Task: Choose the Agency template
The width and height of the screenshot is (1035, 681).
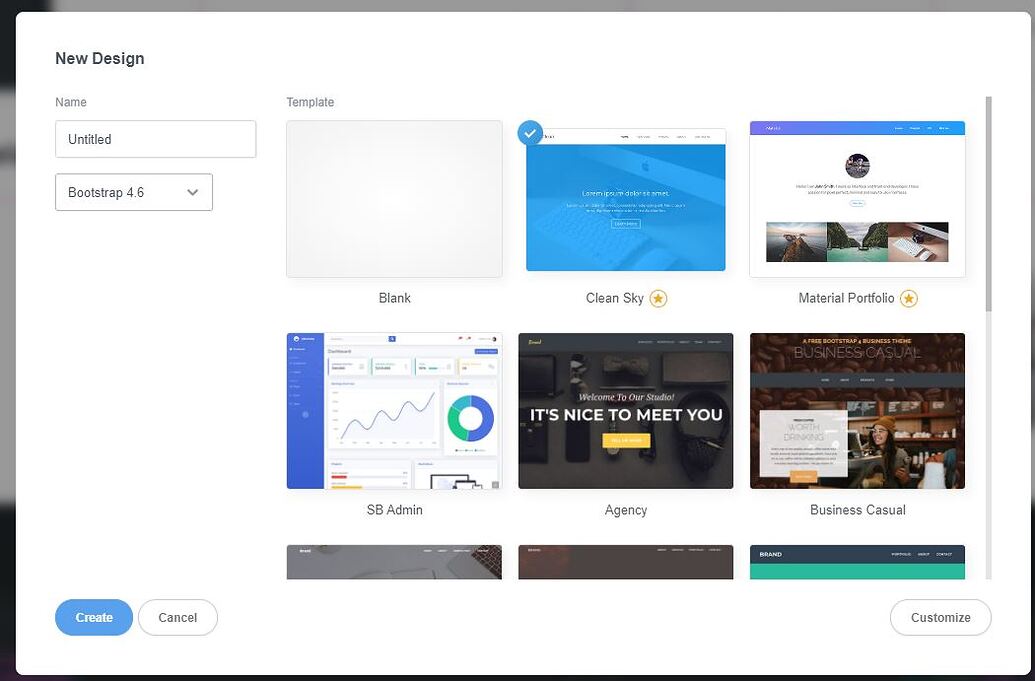Action: [x=625, y=410]
